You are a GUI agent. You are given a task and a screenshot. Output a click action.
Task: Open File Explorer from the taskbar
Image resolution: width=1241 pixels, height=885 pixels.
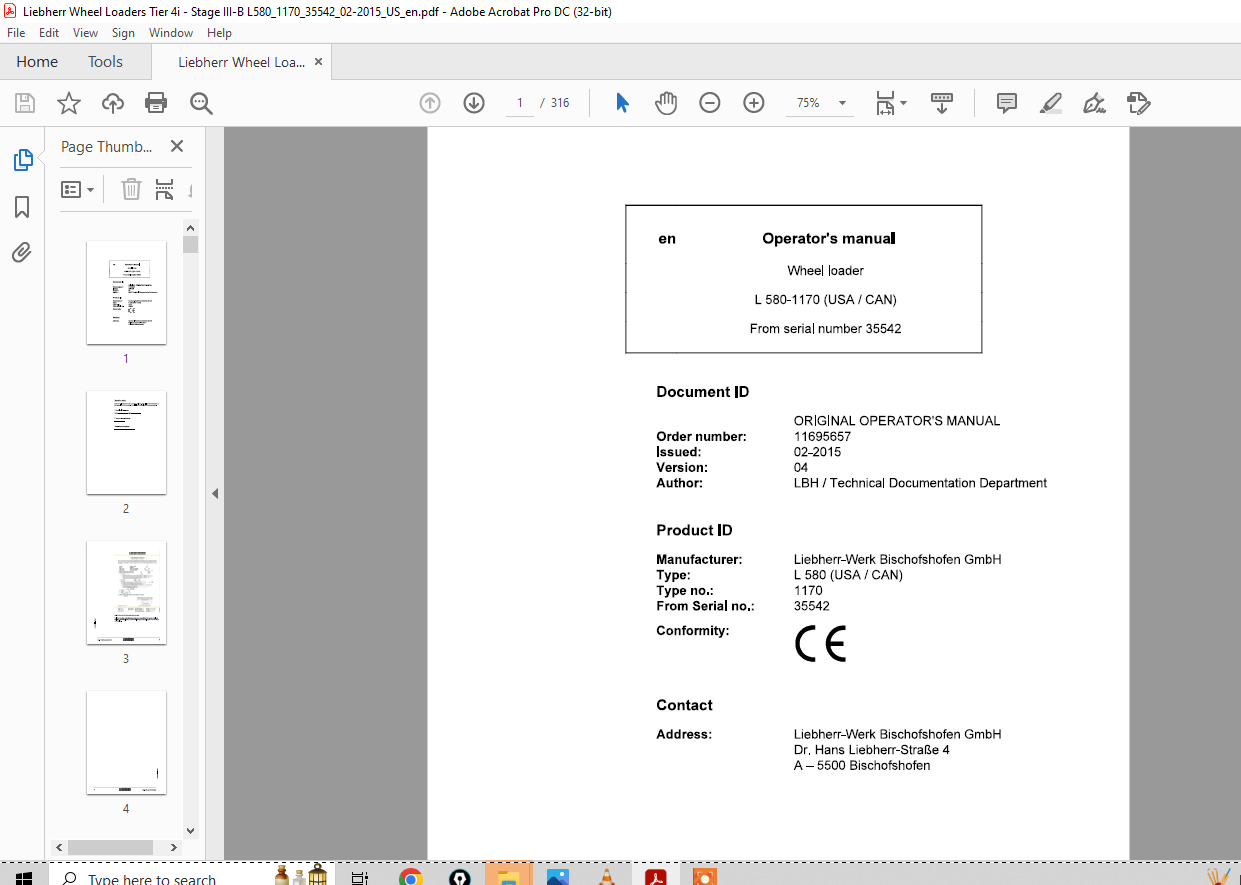click(x=508, y=877)
